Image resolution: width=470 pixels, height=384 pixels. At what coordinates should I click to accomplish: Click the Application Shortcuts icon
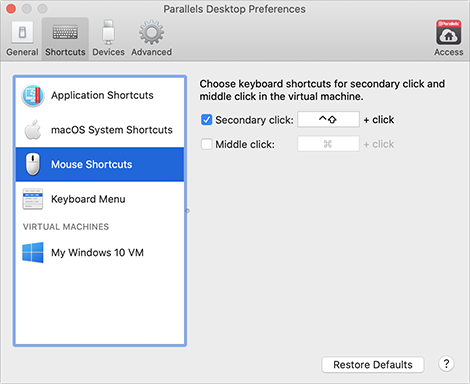[33, 96]
